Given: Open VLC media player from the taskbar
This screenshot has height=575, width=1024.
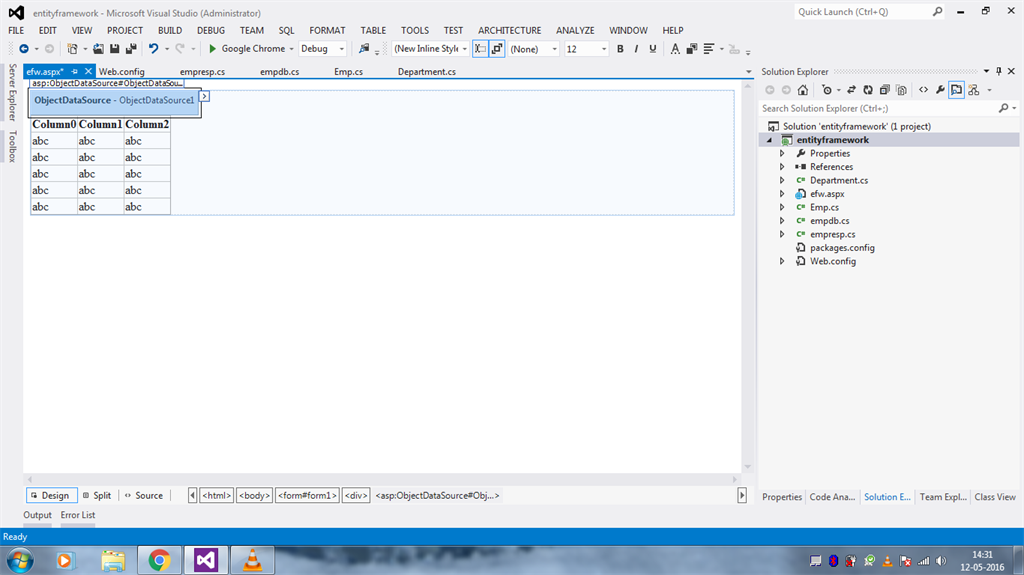Looking at the screenshot, I should click(252, 560).
